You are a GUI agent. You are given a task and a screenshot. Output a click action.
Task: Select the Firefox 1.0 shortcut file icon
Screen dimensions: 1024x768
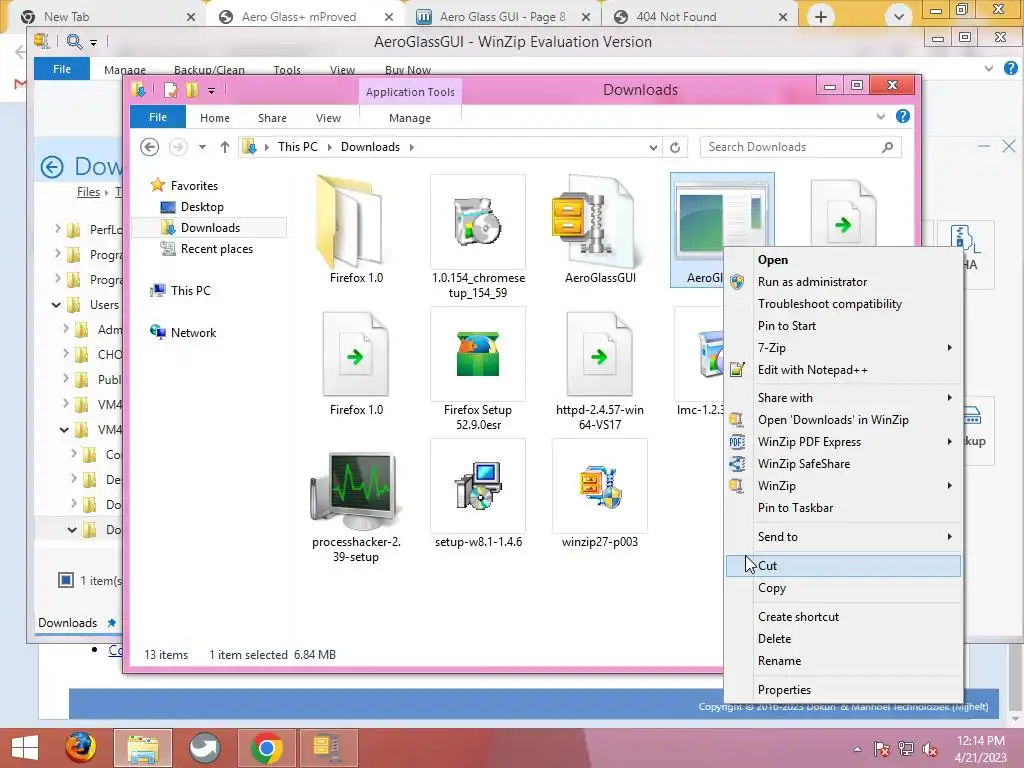tap(356, 355)
